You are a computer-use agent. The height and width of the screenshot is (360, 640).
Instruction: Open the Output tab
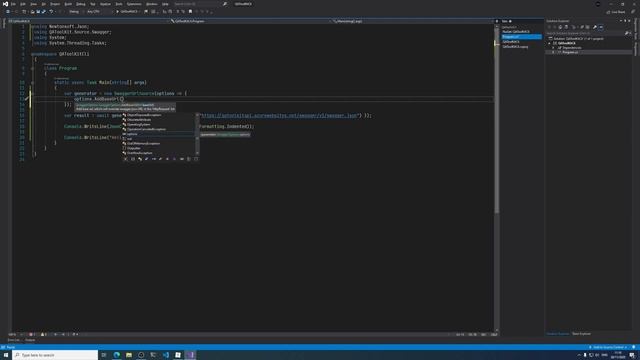coord(30,340)
